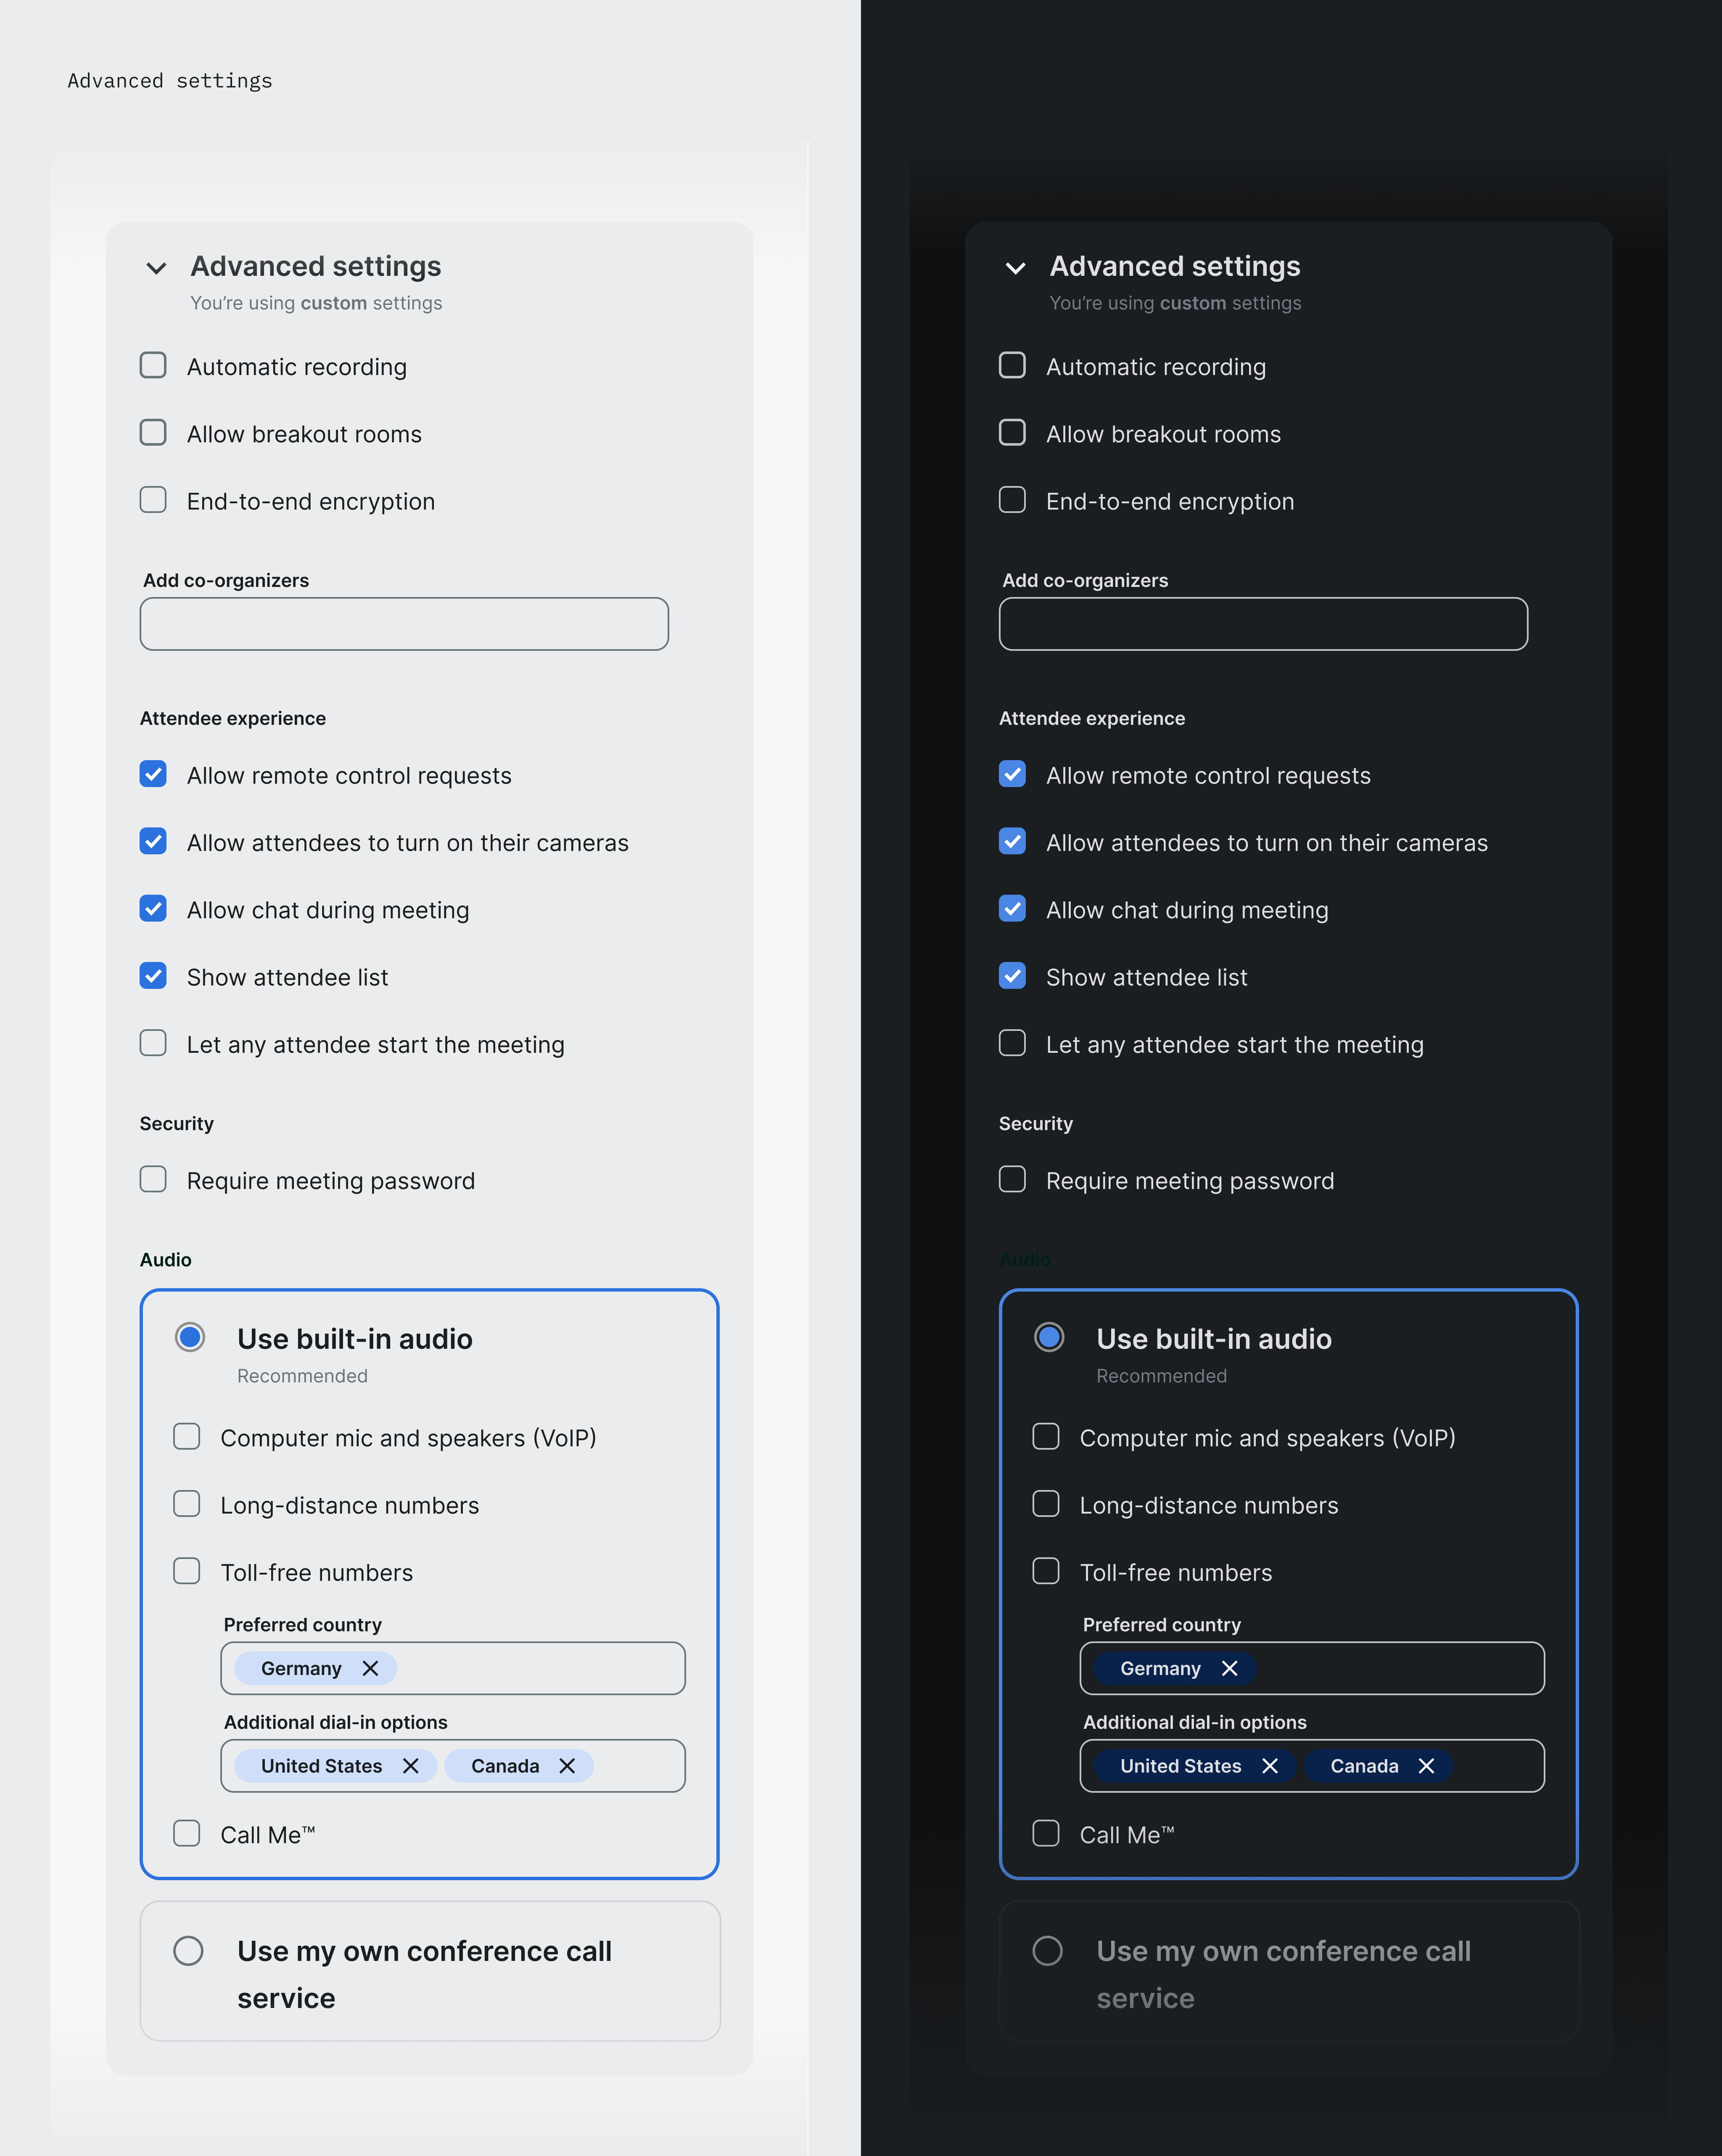Uncheck Allow chat during meeting
Screen dimensions: 1722x2156
click(x=152, y=909)
